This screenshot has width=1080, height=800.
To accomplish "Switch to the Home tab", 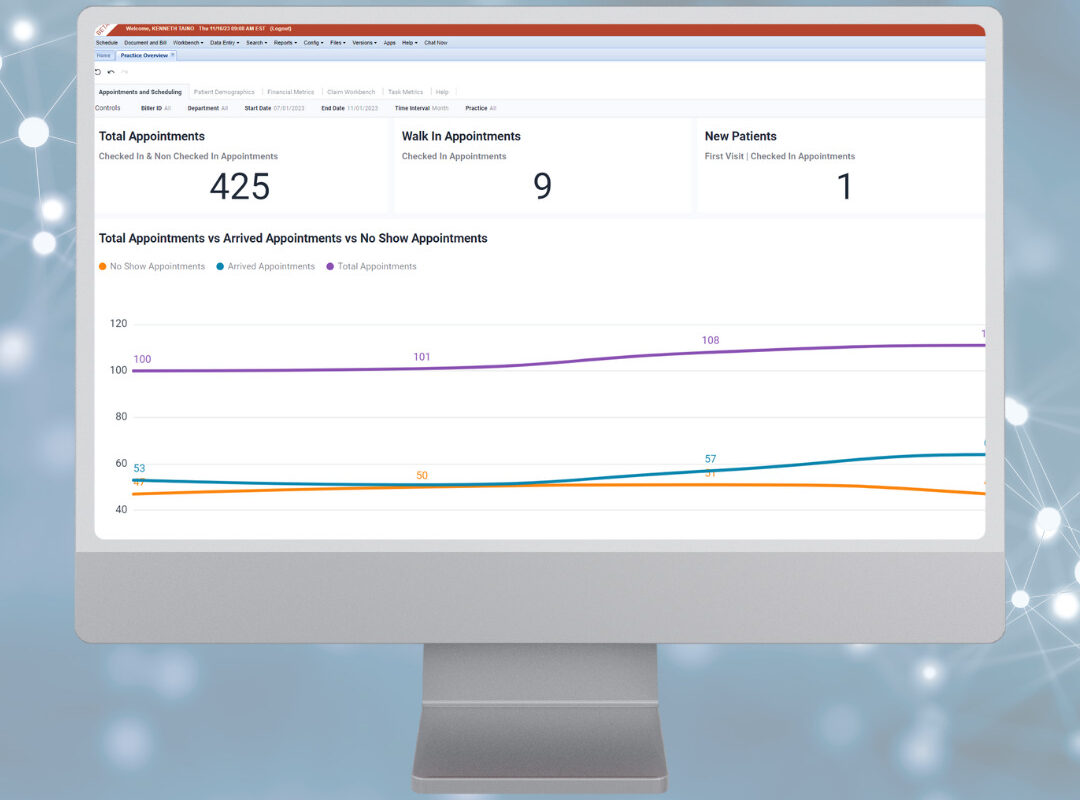I will click(x=104, y=55).
